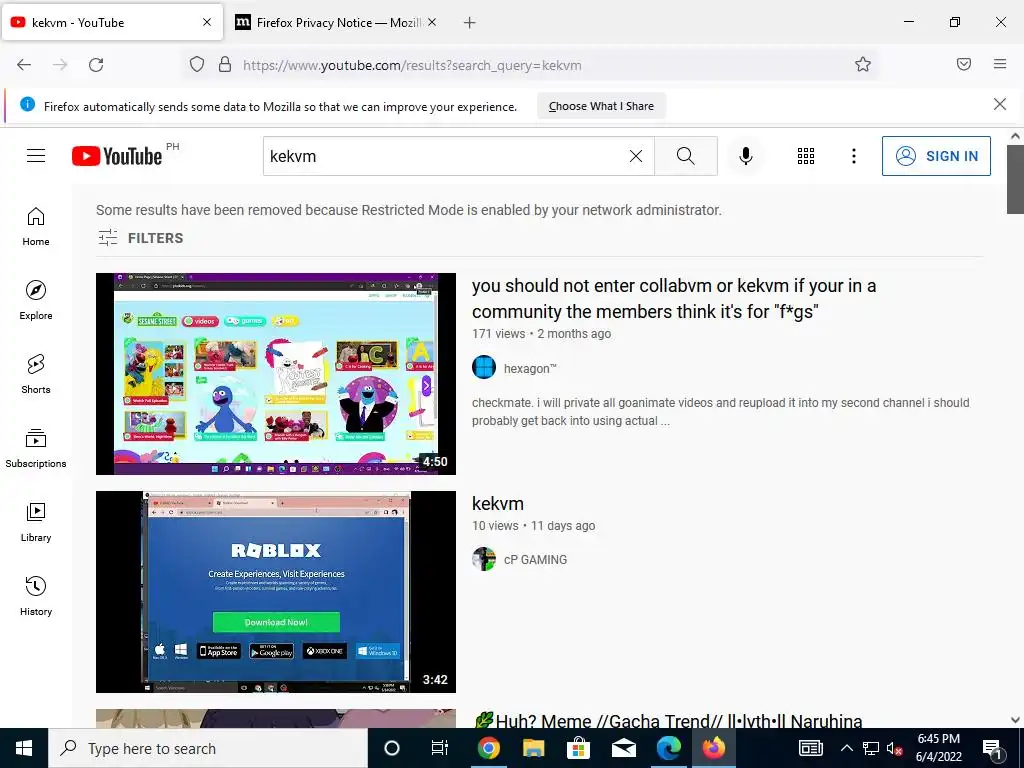Go back with Firefox back arrow

24,65
